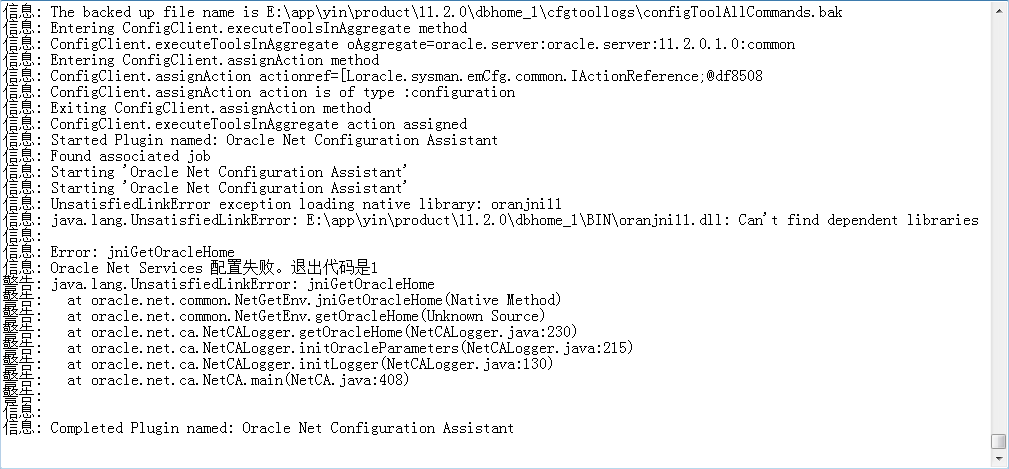Click the 'Started Plugin named' log line
1009x469 pixels.
tap(250, 140)
